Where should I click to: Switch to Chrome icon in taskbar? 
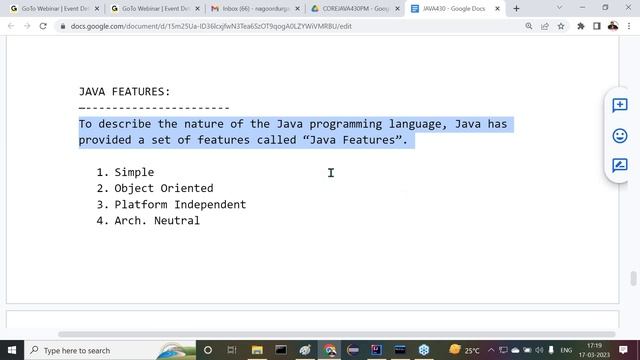(x=329, y=350)
